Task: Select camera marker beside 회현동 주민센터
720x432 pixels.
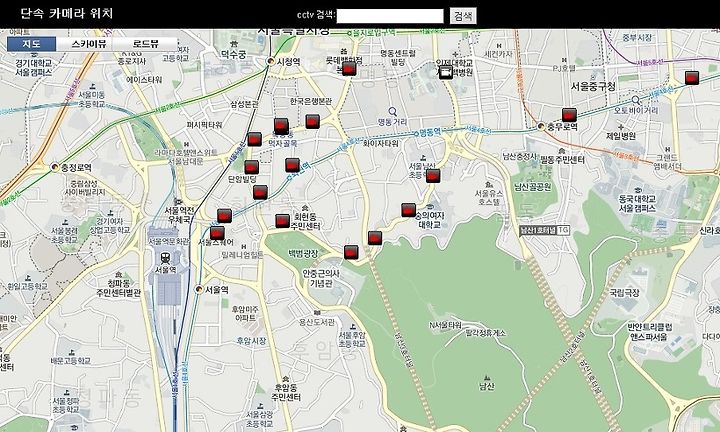Action: pyautogui.click(x=282, y=221)
